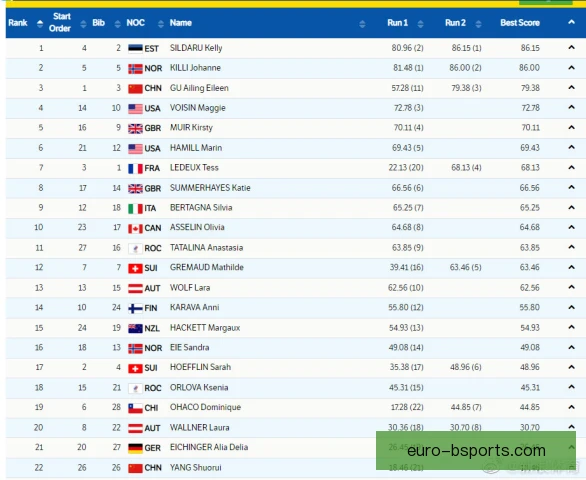Select Run 1 score 22.13 (20)
The height and width of the screenshot is (480, 586).
coord(406,167)
